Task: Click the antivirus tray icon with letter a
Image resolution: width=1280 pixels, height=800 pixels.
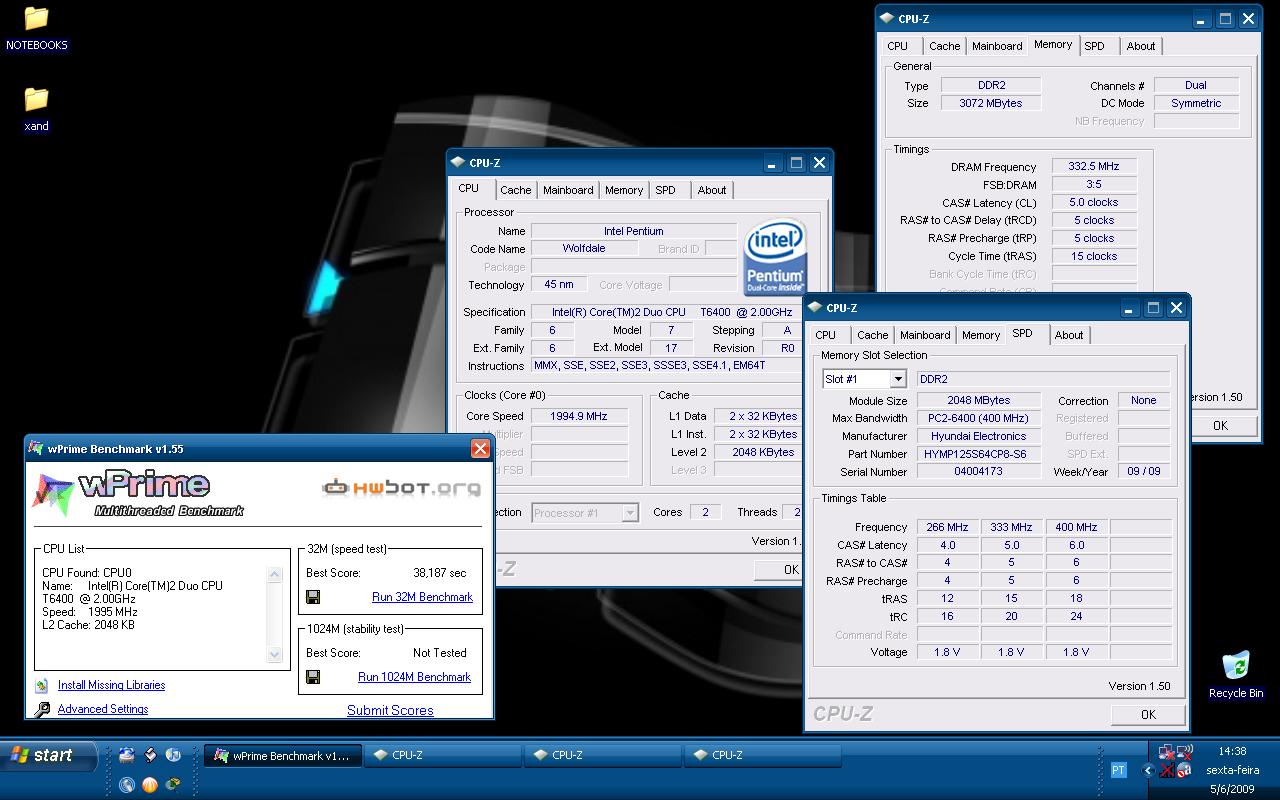Action: [x=1184, y=770]
